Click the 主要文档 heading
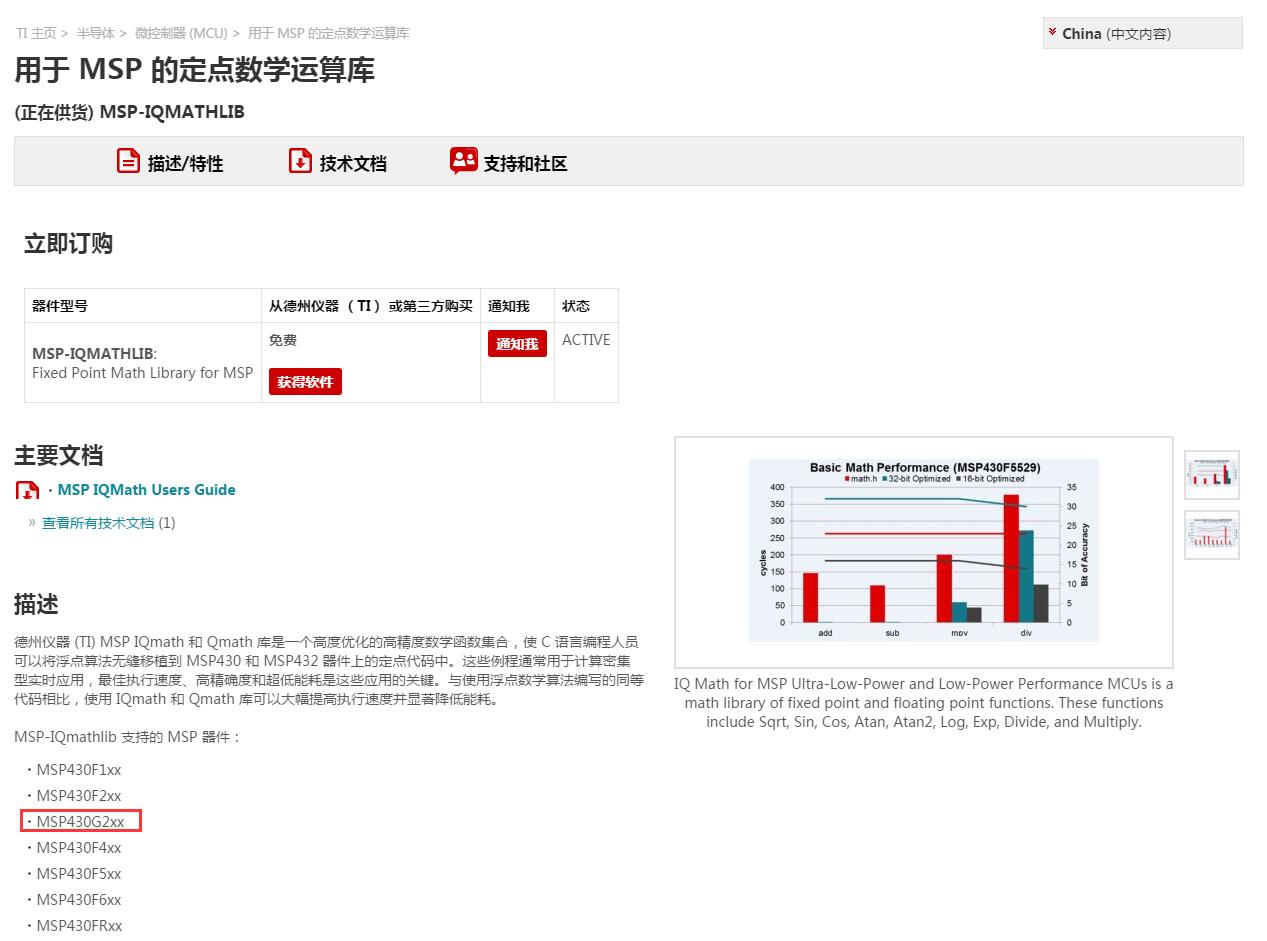Screen dimensions: 1267x941 pyautogui.click(x=59, y=456)
